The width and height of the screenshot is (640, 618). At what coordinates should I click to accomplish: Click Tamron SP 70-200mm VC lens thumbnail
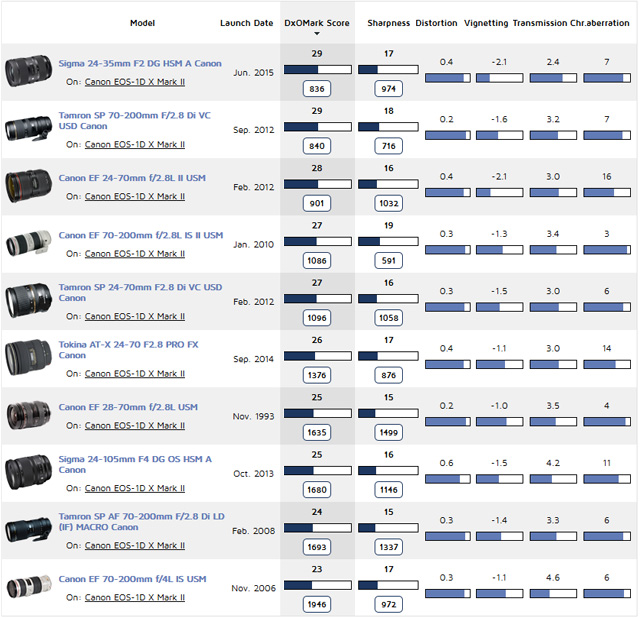pos(29,128)
